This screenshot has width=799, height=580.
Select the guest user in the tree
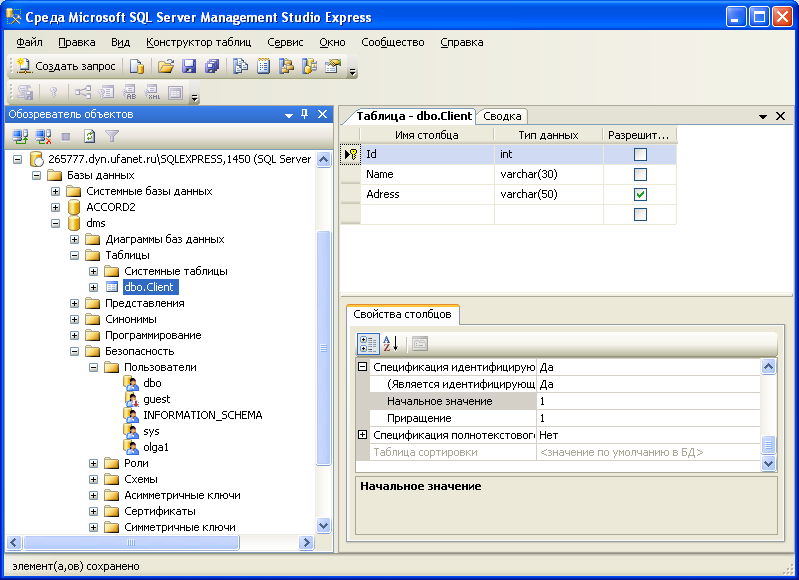tap(156, 400)
